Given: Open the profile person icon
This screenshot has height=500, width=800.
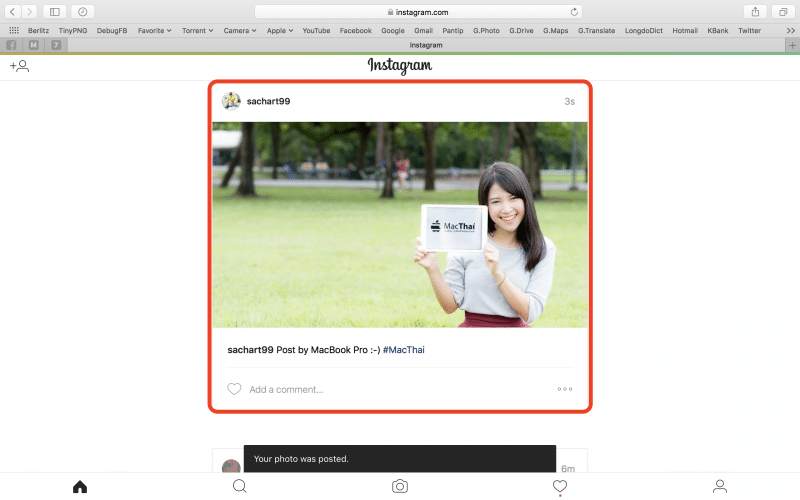Looking at the screenshot, I should 720,486.
